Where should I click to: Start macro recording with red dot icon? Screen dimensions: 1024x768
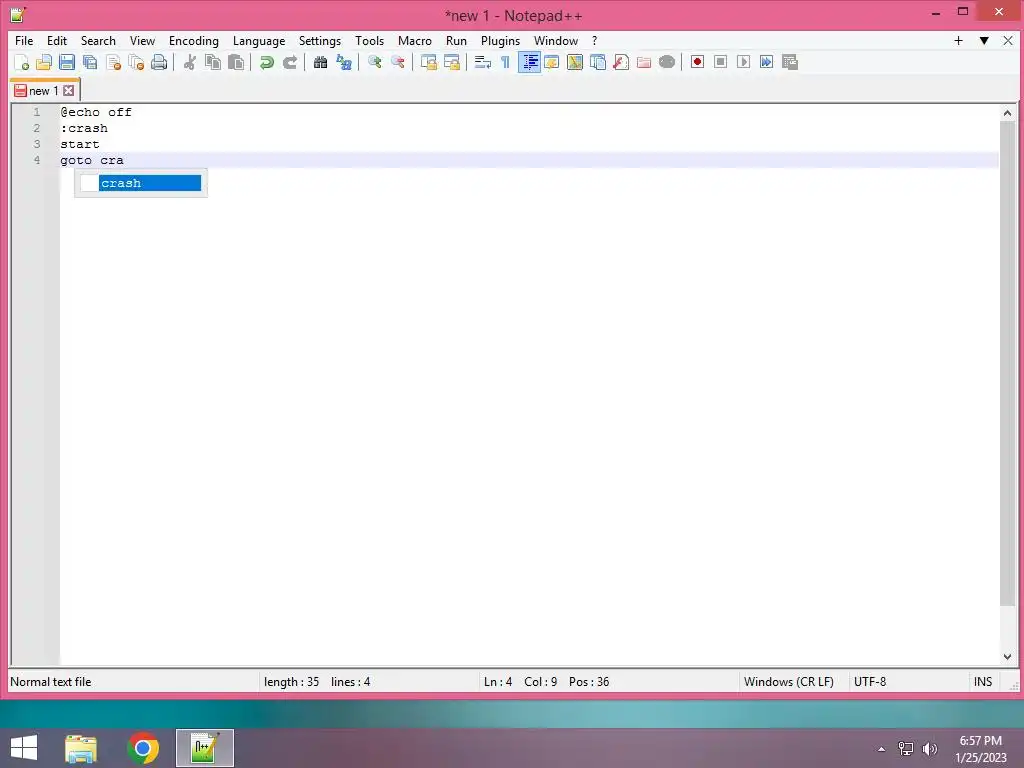coord(697,62)
